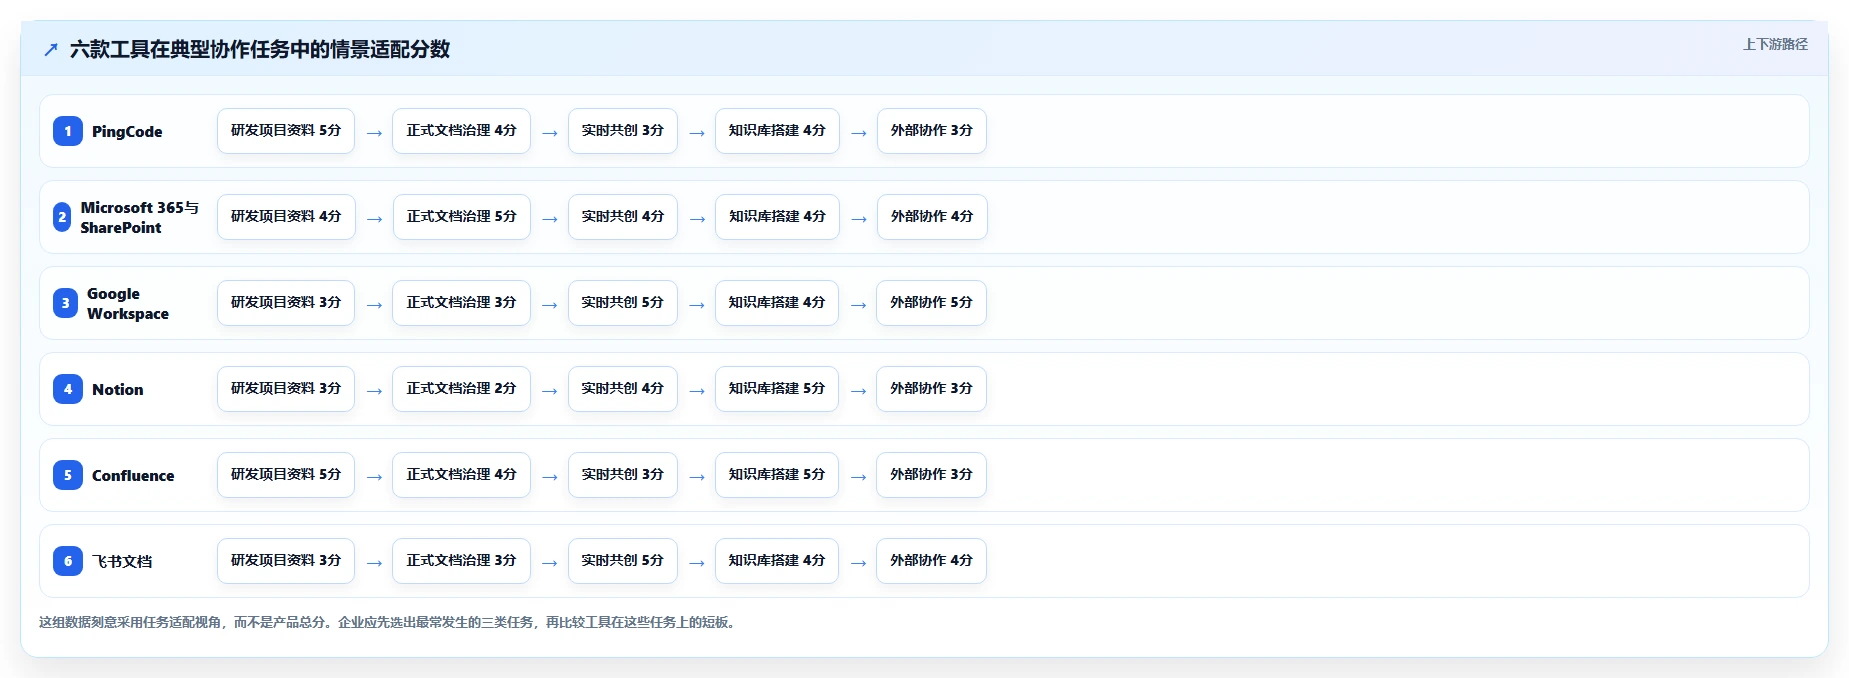Select Google Workspace's 外部协作 5分 chip
The height and width of the screenshot is (678, 1849).
point(932,303)
